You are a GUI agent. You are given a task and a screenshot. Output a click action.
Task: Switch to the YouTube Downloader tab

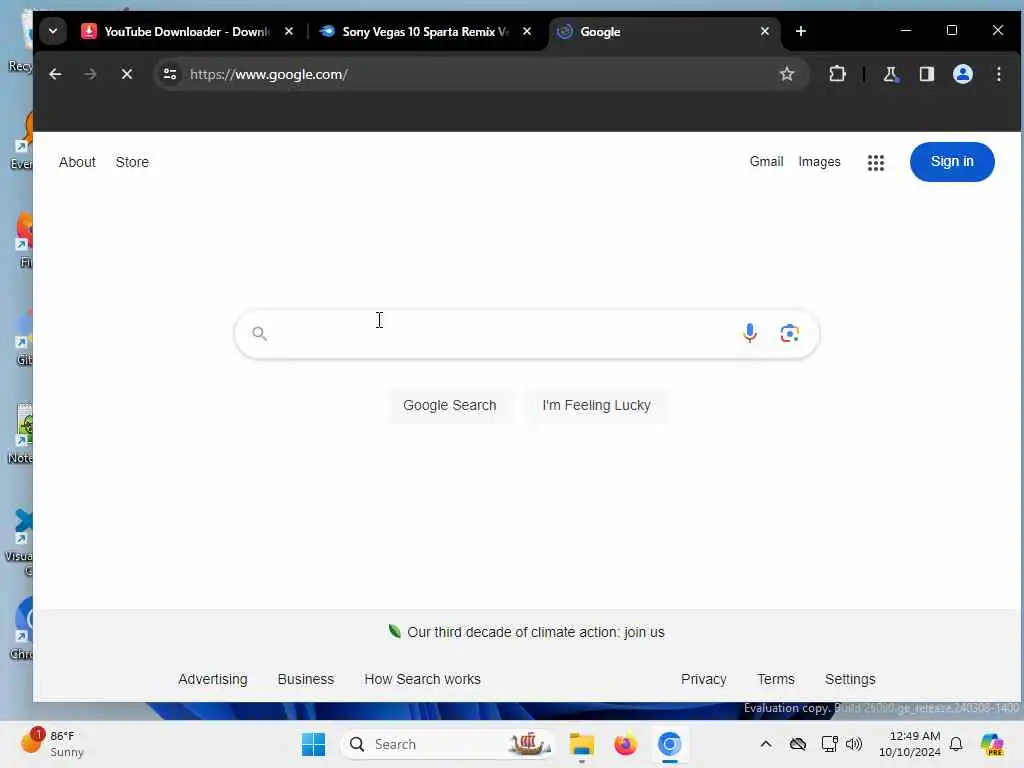[x=187, y=31]
